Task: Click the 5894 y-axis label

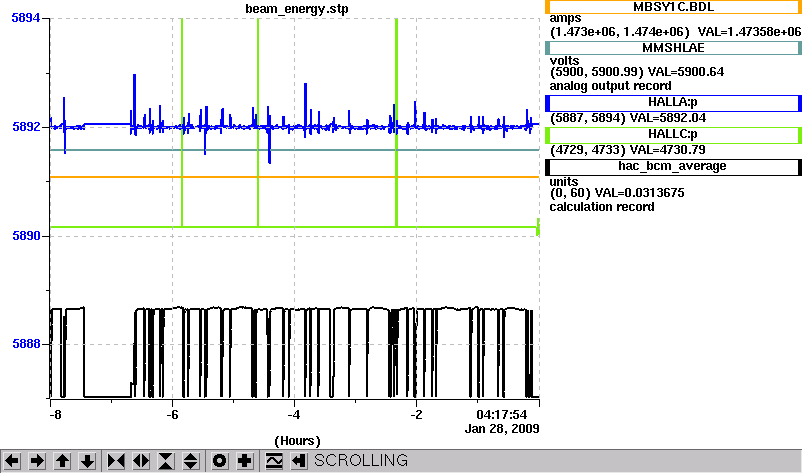Action: [x=26, y=18]
